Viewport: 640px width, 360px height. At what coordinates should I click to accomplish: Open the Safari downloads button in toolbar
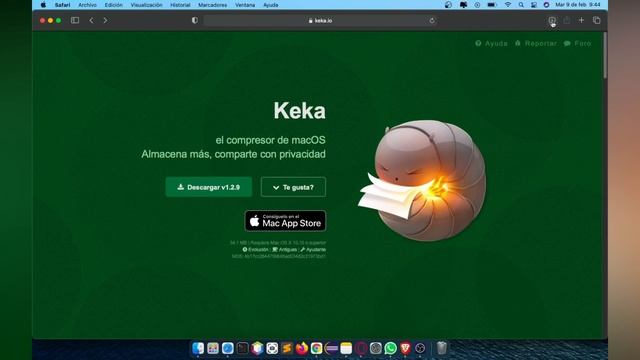tap(552, 20)
